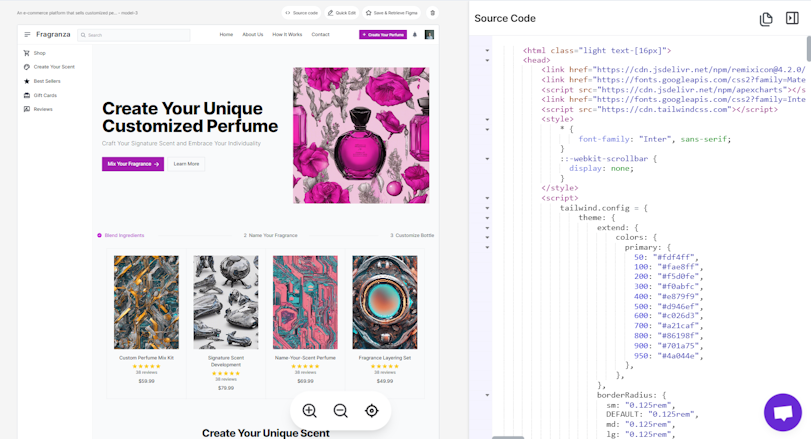Open the Custom Perfume Mix Kit image

(146, 302)
